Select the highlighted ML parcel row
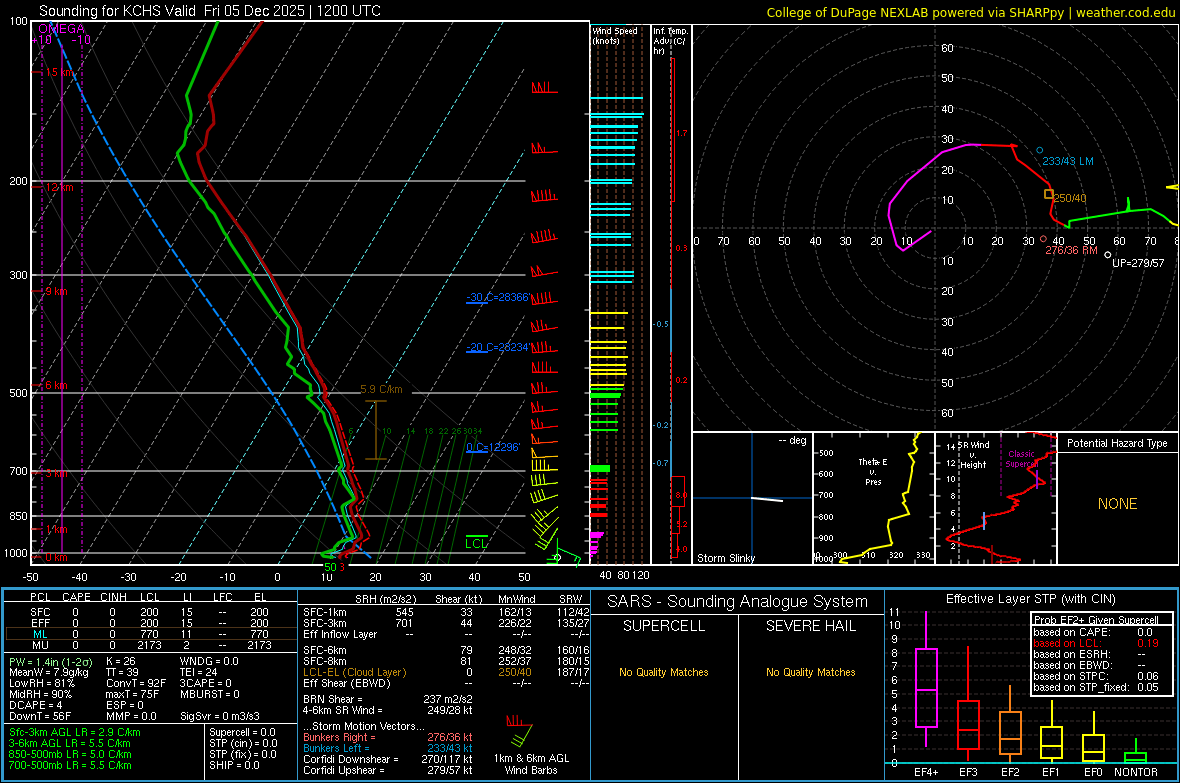Image resolution: width=1180 pixels, height=783 pixels. coord(150,634)
